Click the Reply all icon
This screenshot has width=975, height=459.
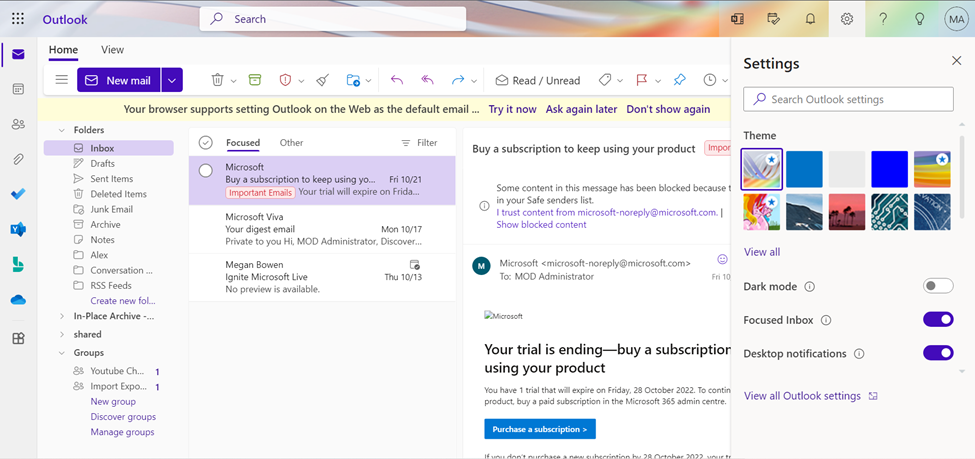pos(427,80)
